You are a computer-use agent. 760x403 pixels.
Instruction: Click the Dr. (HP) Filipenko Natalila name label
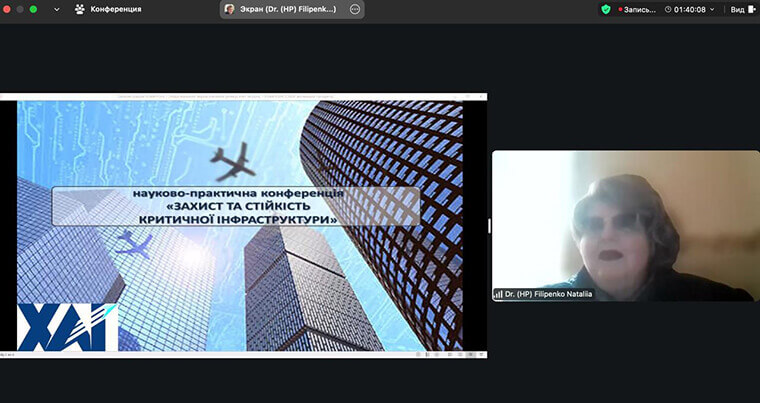(548, 295)
